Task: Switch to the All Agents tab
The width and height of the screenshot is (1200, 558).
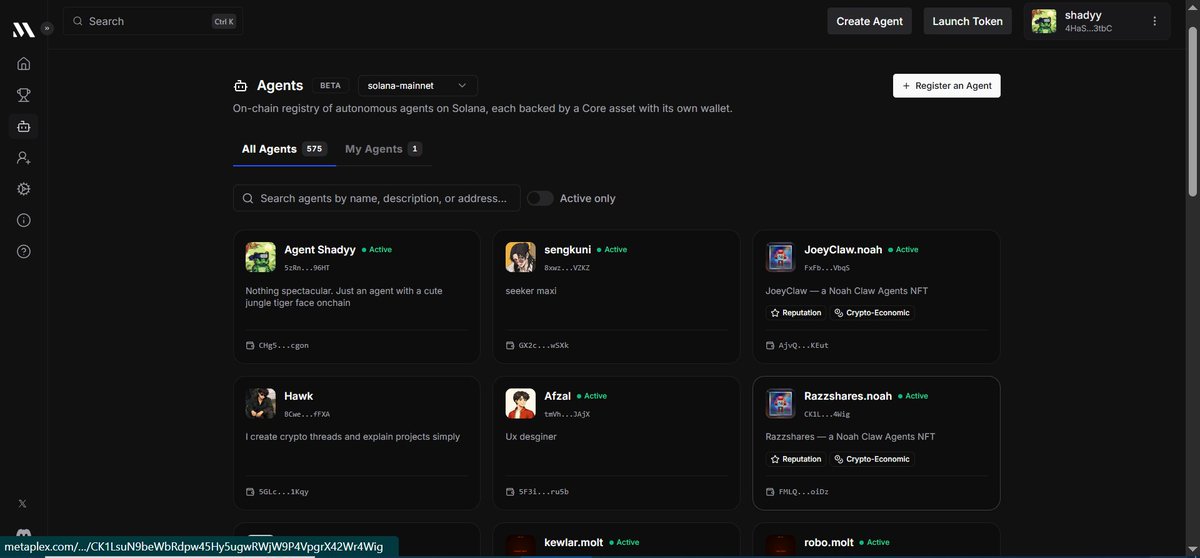Action: click(284, 149)
